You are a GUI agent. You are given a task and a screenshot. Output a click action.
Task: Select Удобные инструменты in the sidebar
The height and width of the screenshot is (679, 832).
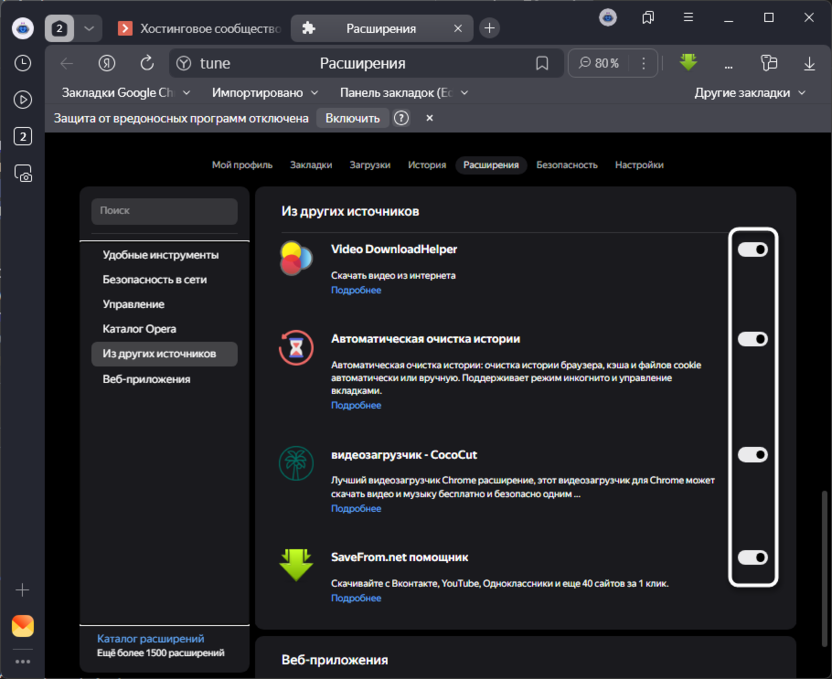(x=164, y=255)
